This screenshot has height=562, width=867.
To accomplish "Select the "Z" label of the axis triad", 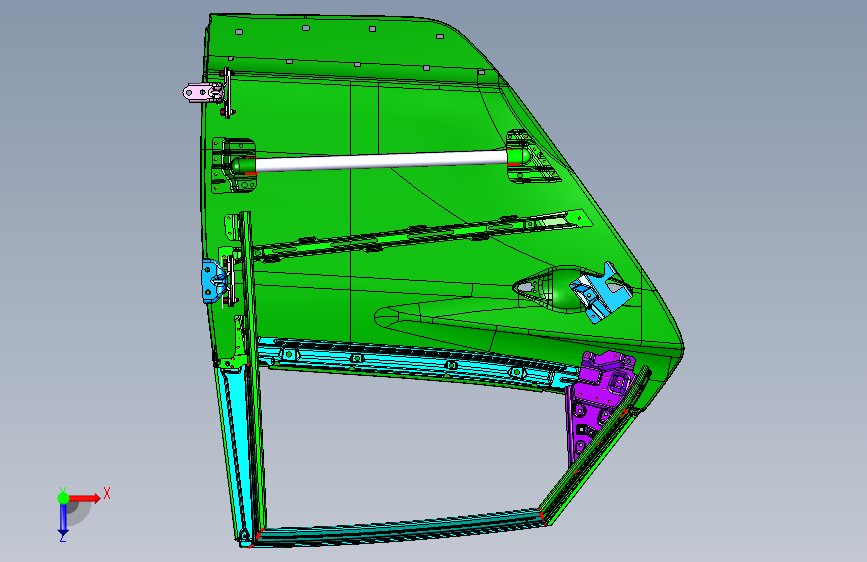I will pyautogui.click(x=62, y=538).
